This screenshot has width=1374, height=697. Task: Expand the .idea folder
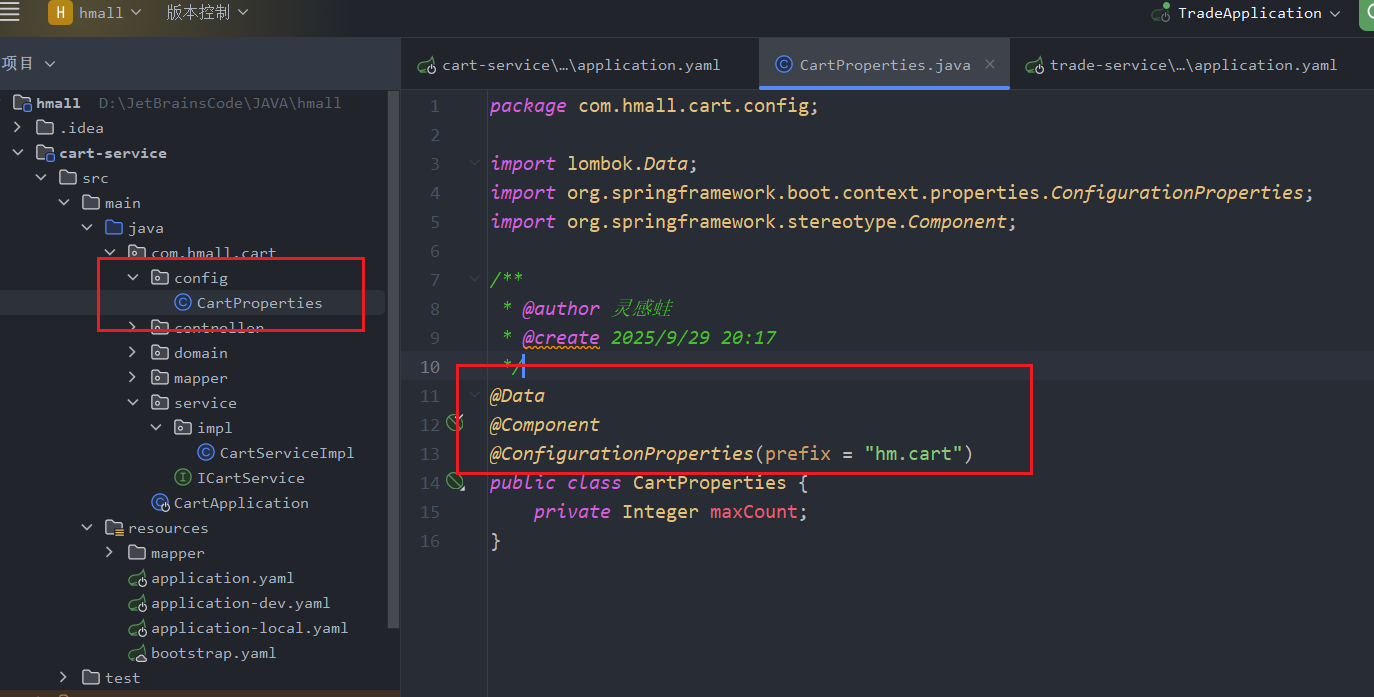tap(17, 128)
